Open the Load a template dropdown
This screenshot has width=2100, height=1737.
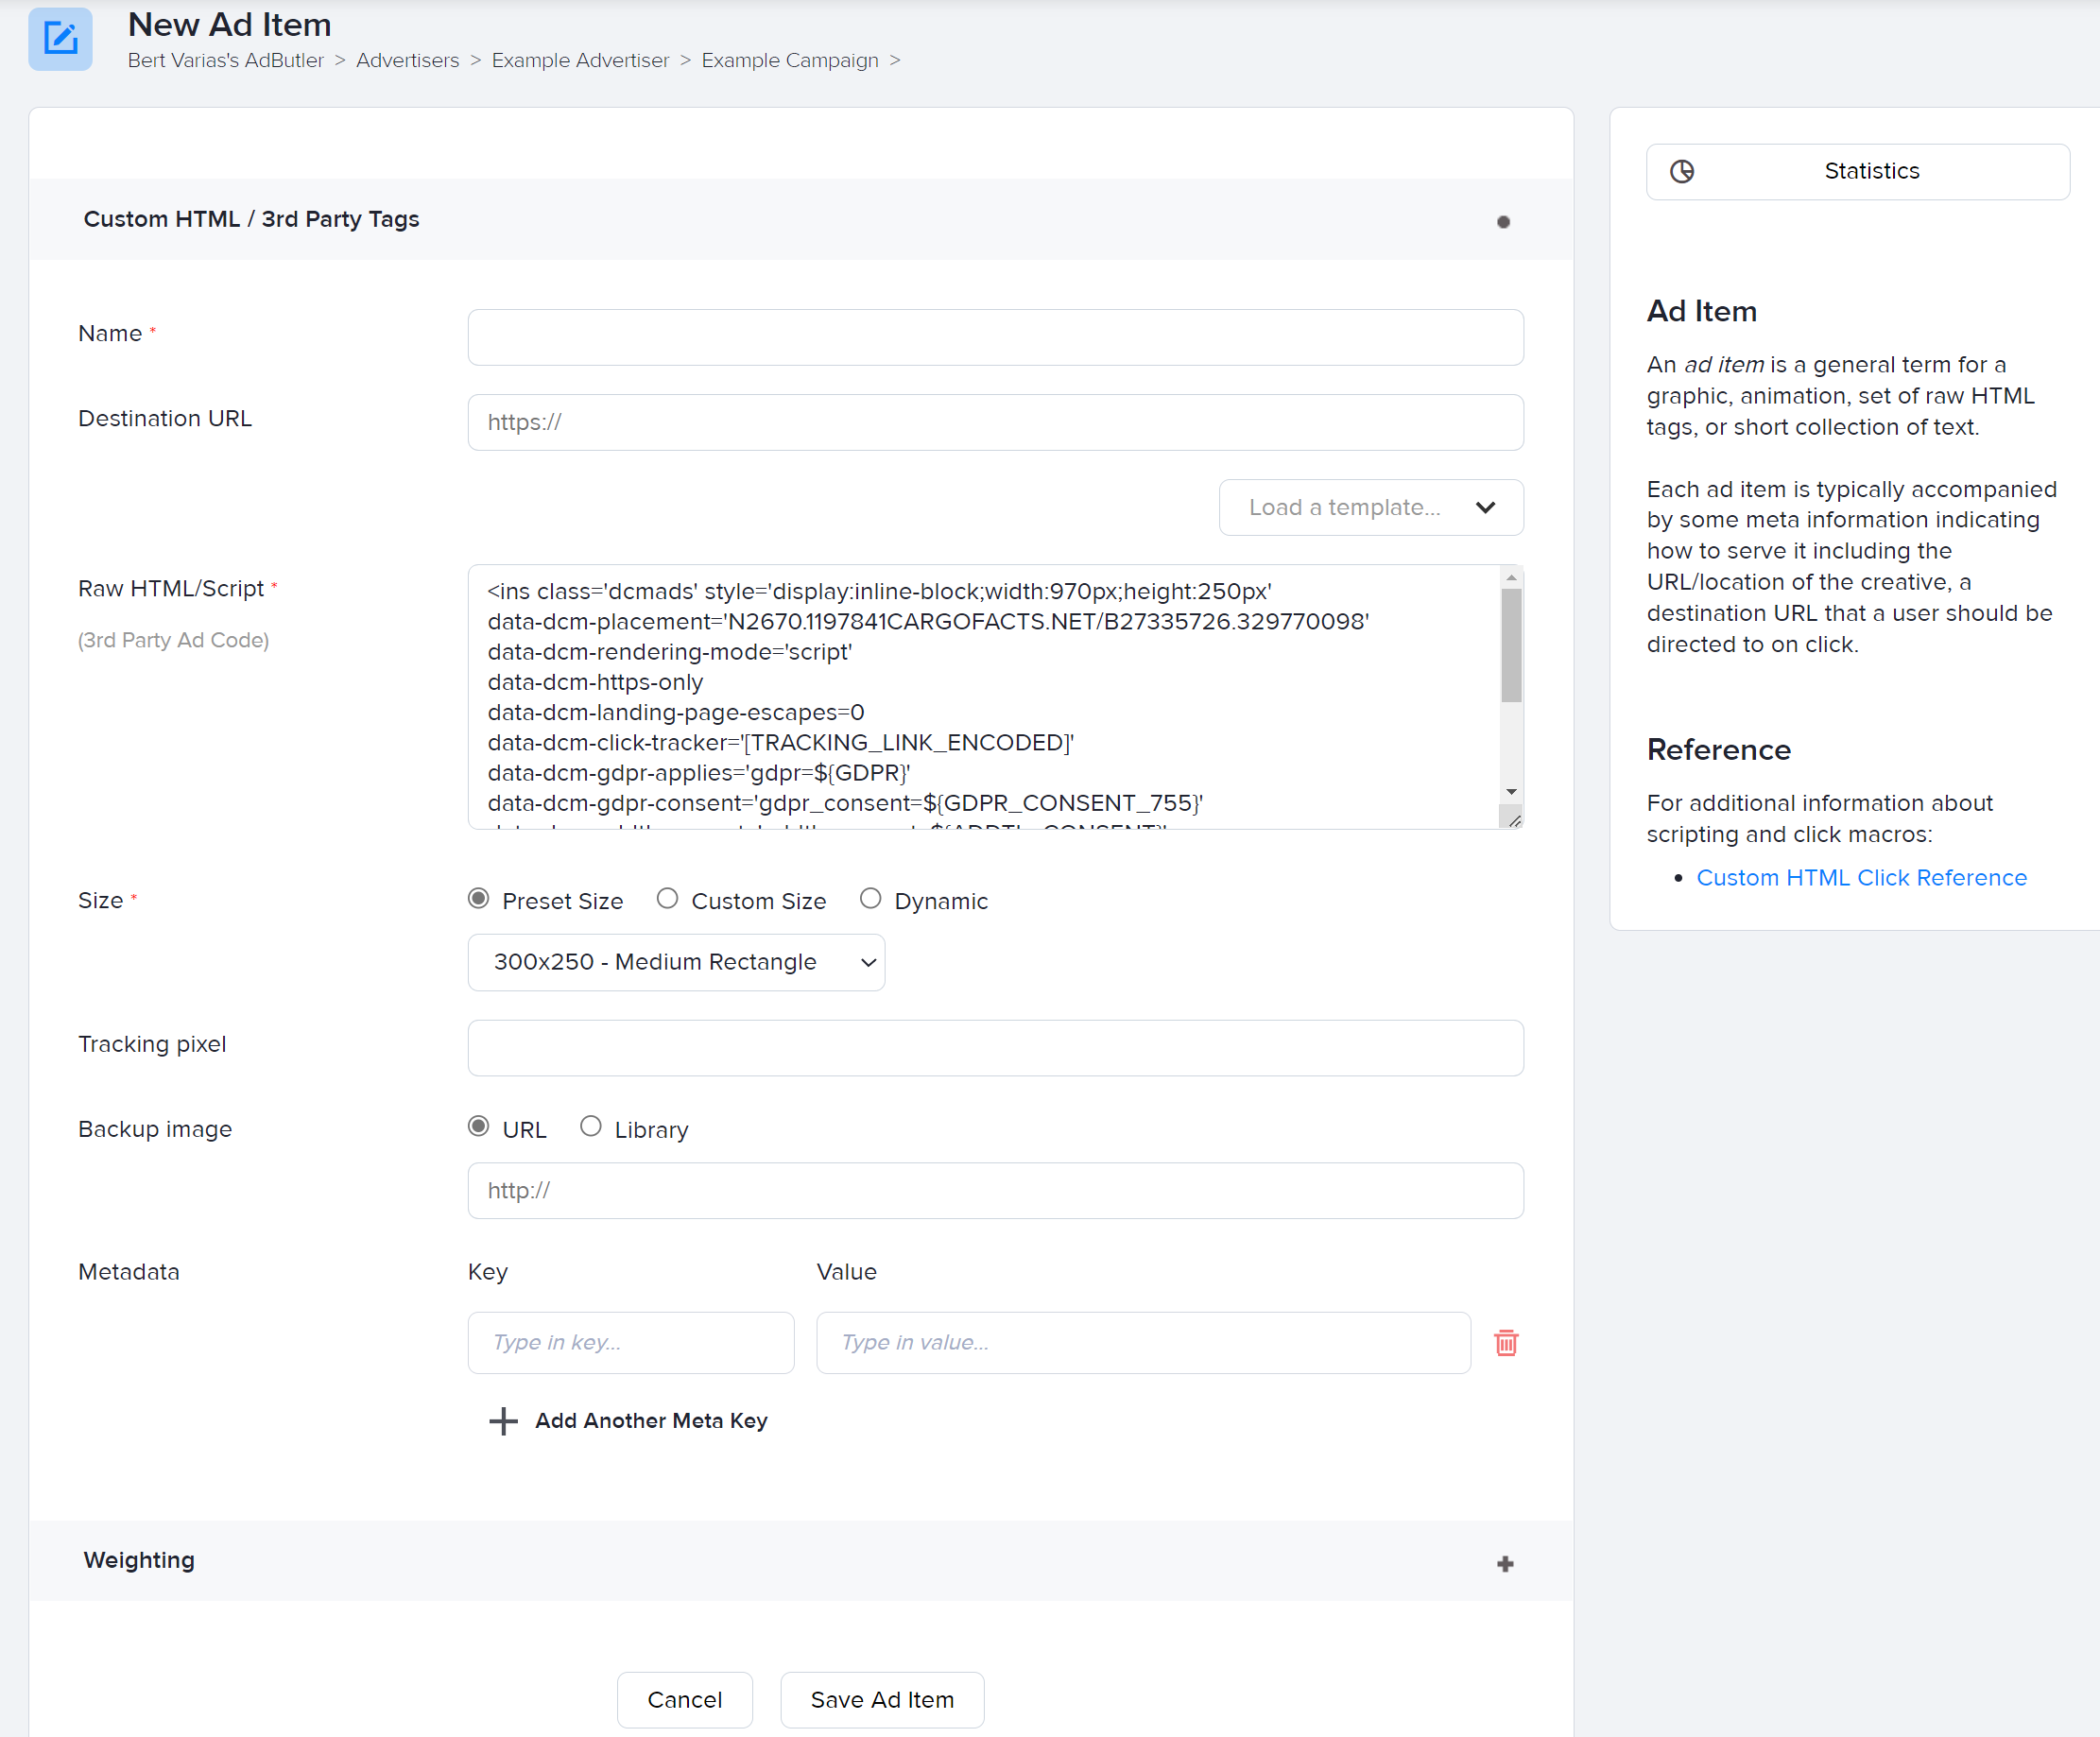click(x=1370, y=507)
